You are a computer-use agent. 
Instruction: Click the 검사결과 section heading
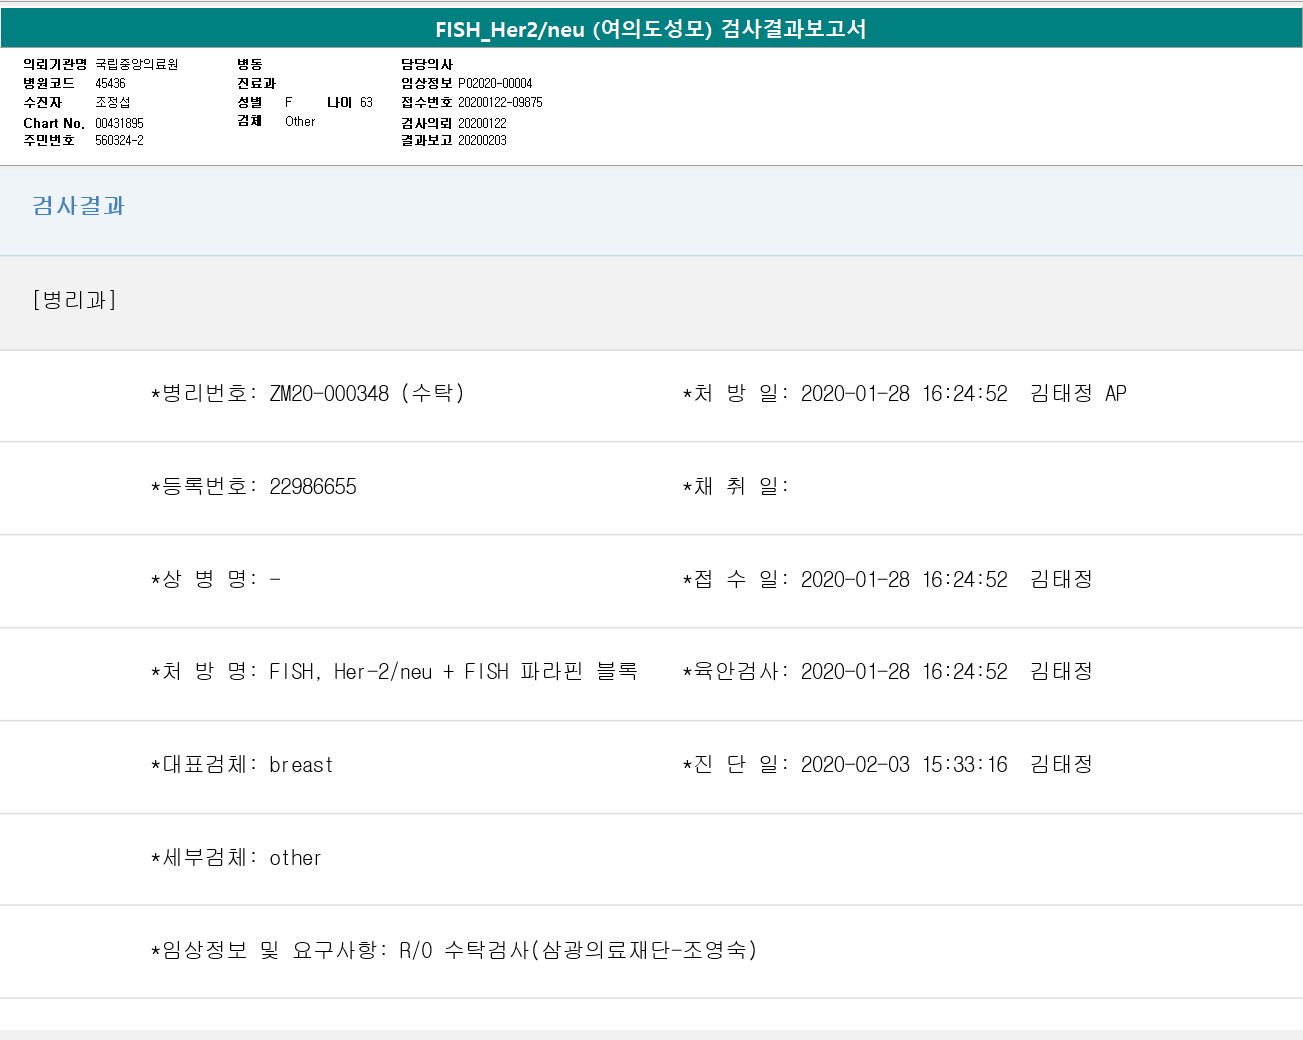[78, 206]
